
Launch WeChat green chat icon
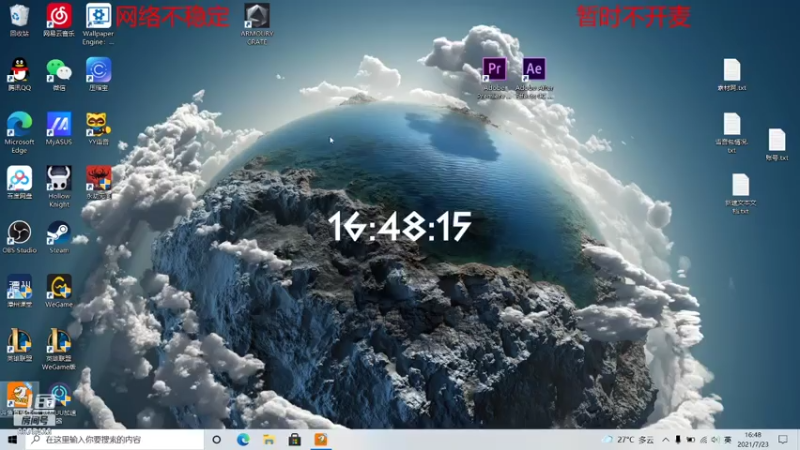point(59,75)
